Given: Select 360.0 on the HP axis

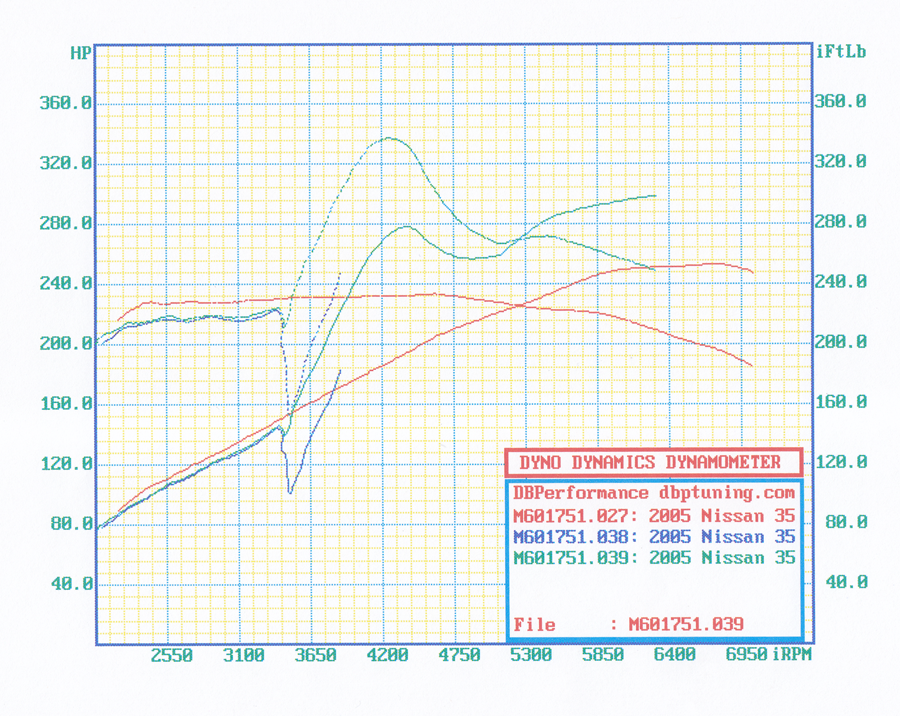Looking at the screenshot, I should point(65,103).
